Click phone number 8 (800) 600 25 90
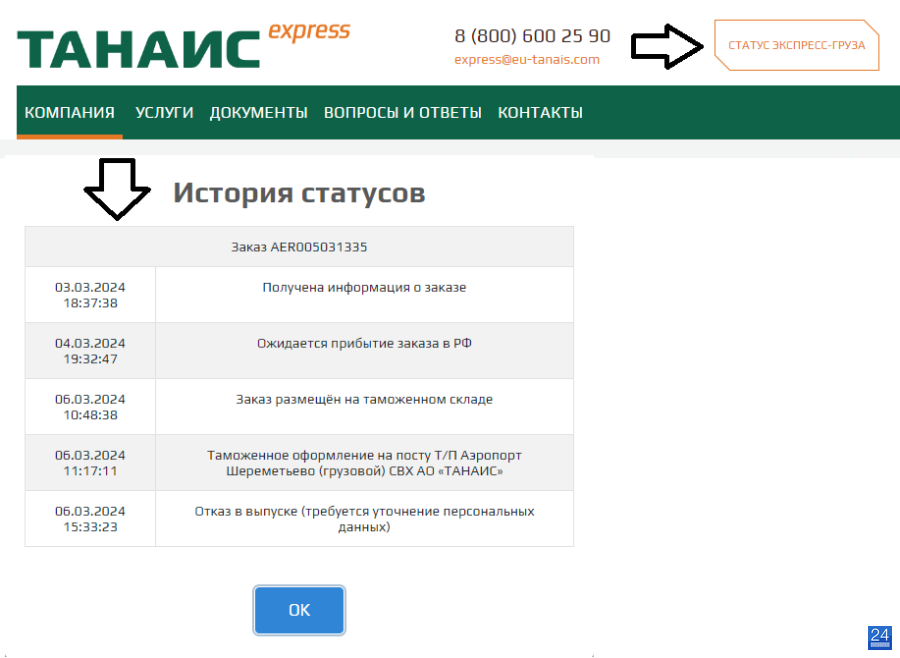 [x=532, y=36]
